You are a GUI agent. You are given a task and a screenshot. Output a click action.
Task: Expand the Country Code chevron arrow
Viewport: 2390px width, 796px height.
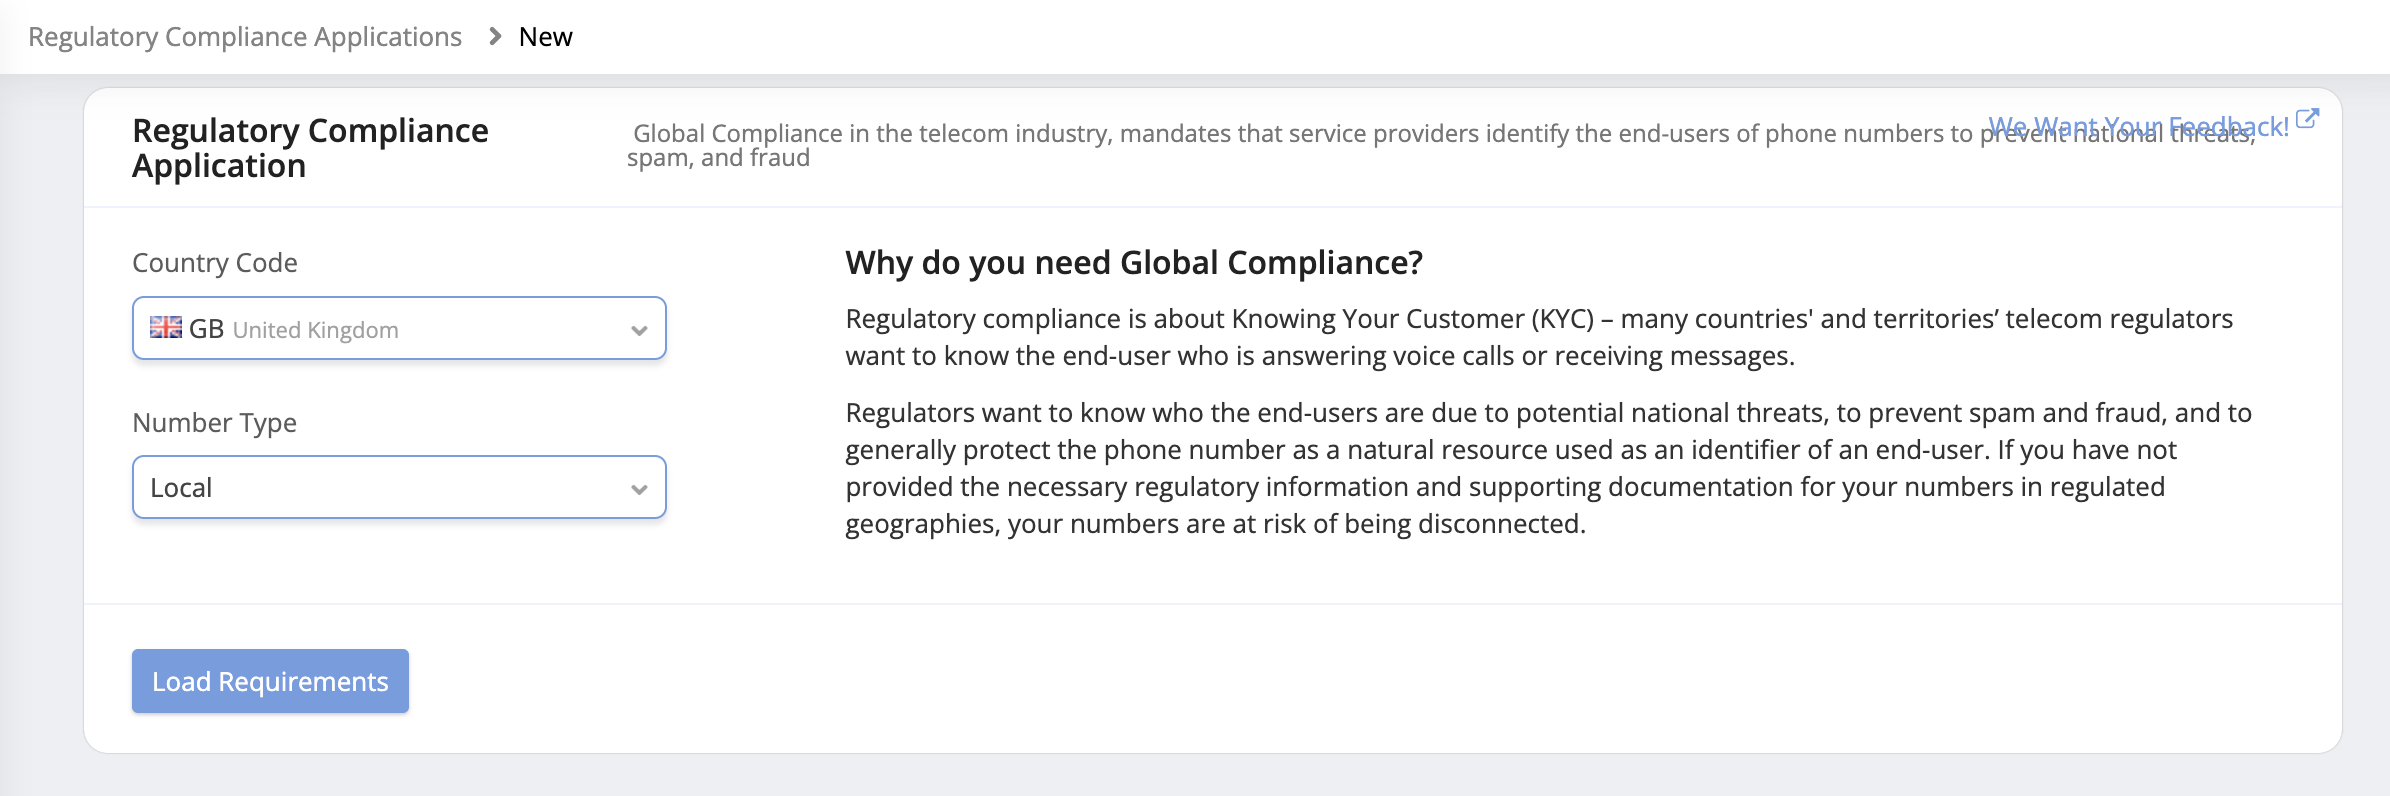pyautogui.click(x=639, y=330)
